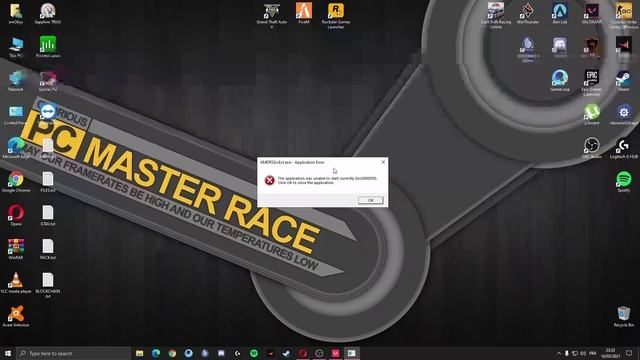Select the Microsoft Edge desktop shortcut
640x360 pixels.
(16, 148)
